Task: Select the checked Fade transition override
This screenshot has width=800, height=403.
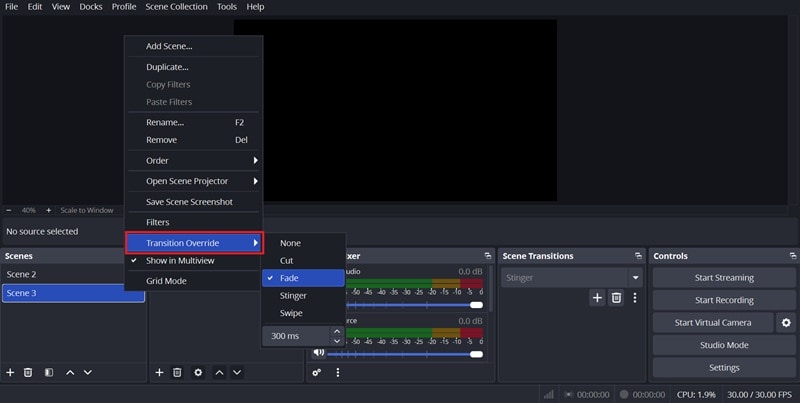Action: point(304,278)
